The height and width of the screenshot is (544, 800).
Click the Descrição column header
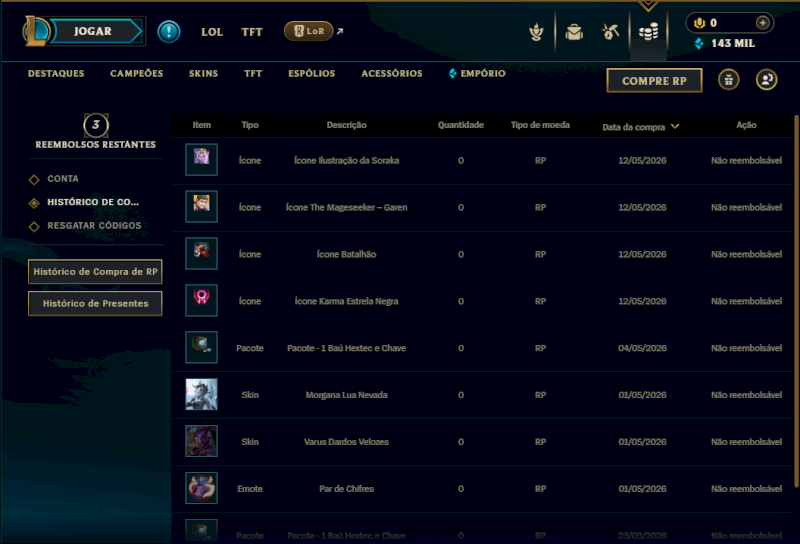coord(346,125)
